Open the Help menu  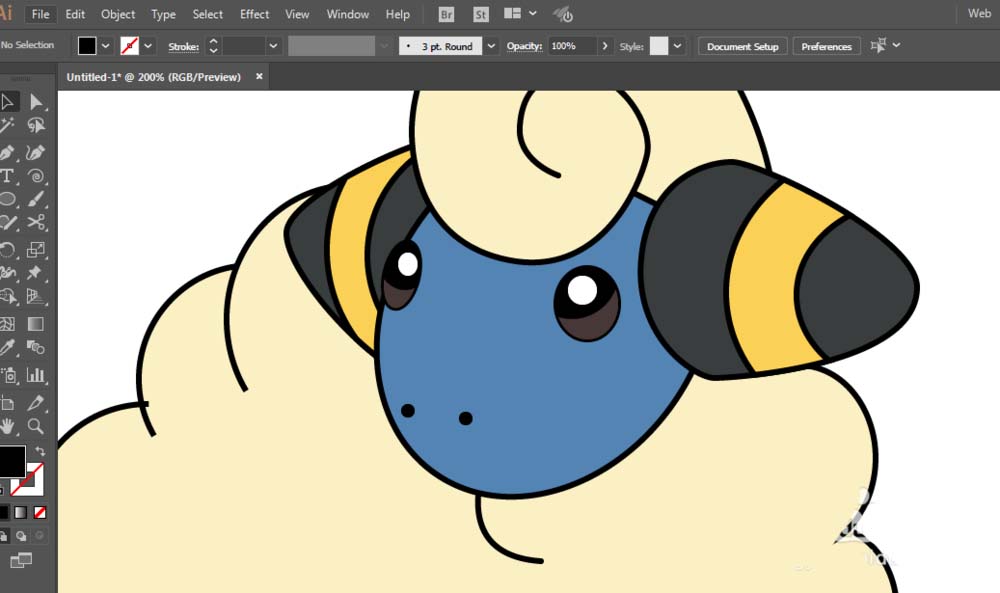coord(398,14)
